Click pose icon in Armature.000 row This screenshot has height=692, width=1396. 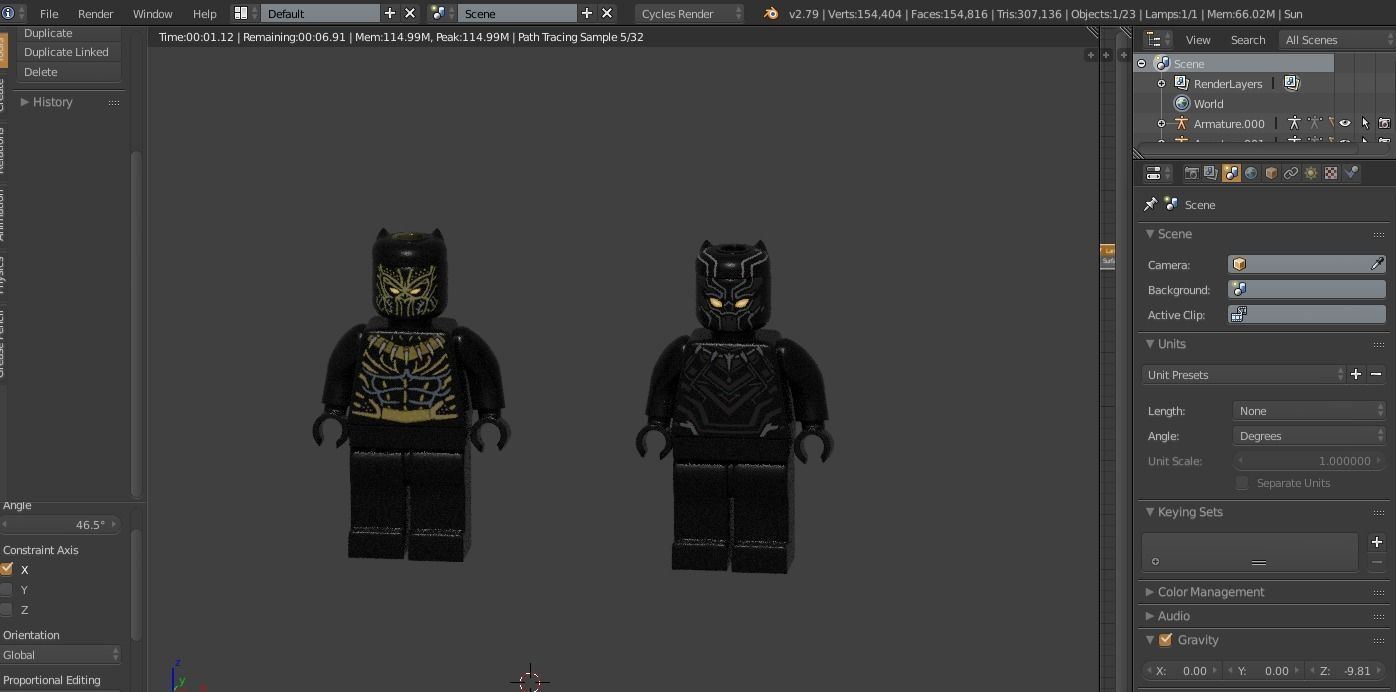(x=1294, y=123)
